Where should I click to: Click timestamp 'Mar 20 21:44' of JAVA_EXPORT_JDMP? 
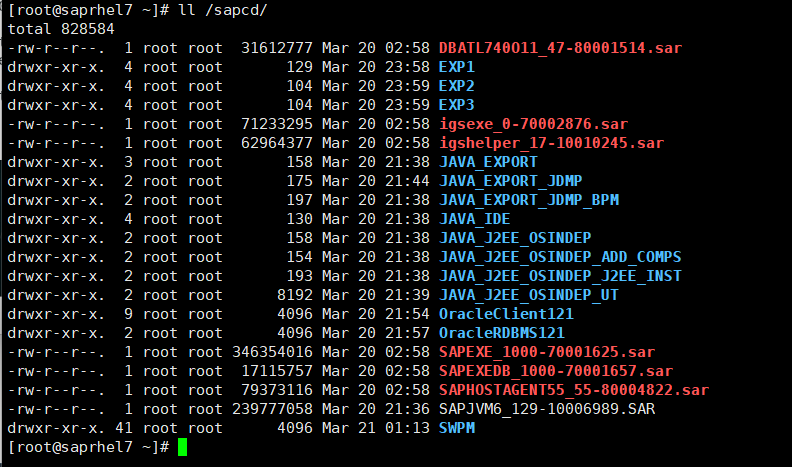click(376, 181)
